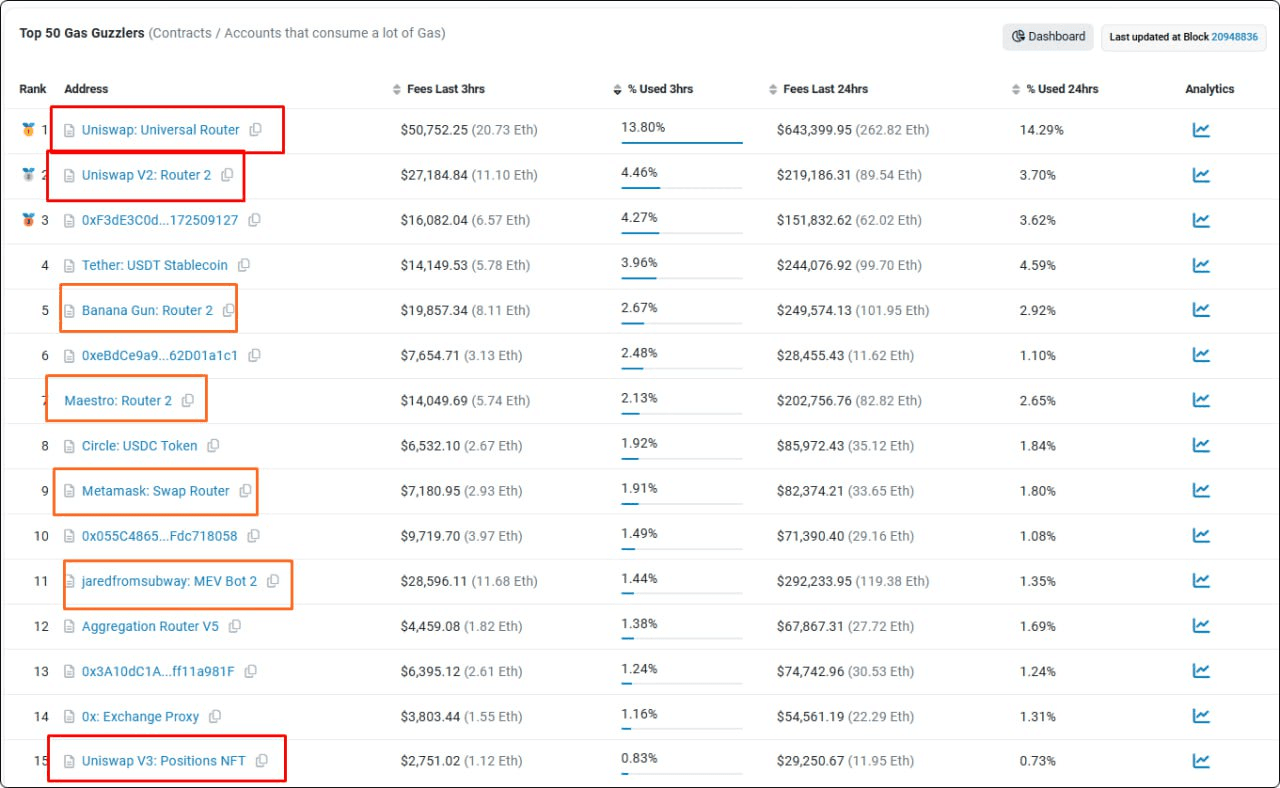Open Tether: USDT Stablecoin address page
Screen dimensions: 1280x788
coord(155,265)
